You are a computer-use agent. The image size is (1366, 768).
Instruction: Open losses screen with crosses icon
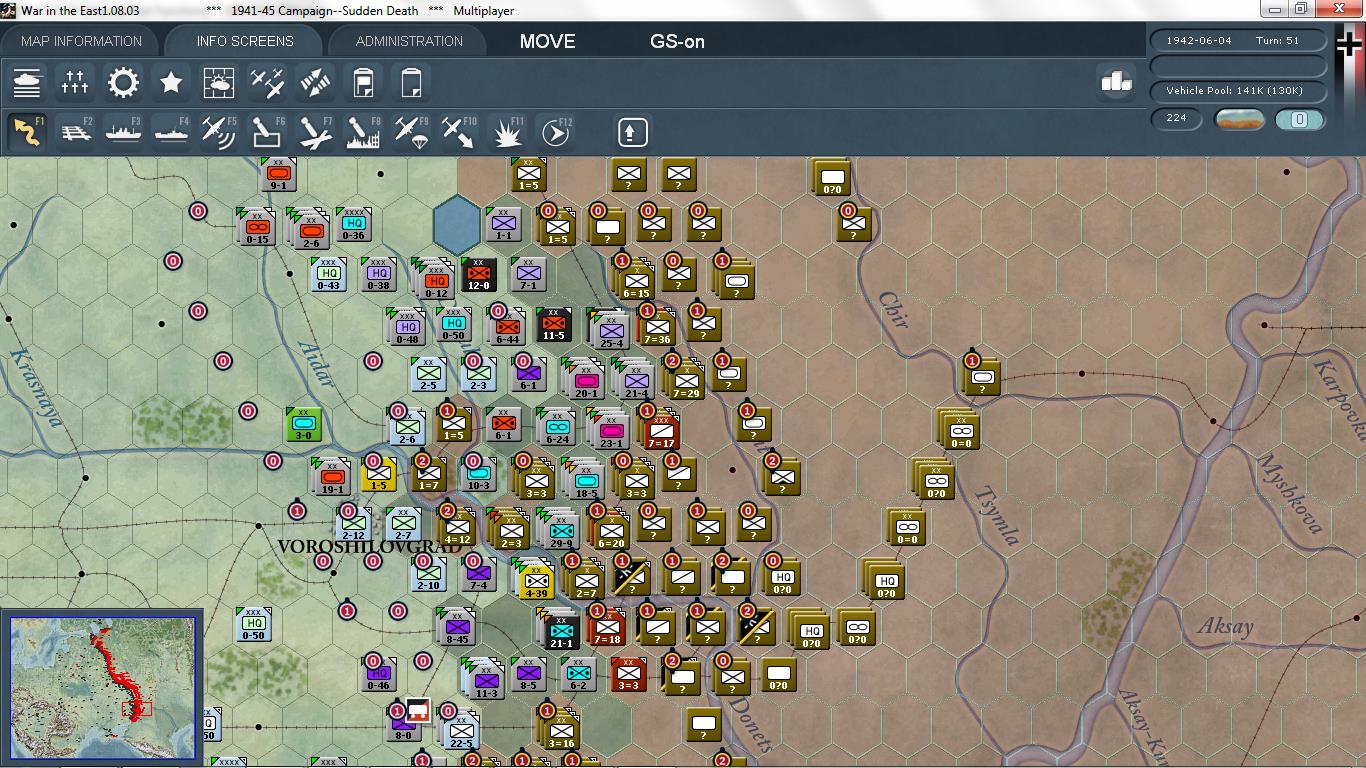[75, 82]
